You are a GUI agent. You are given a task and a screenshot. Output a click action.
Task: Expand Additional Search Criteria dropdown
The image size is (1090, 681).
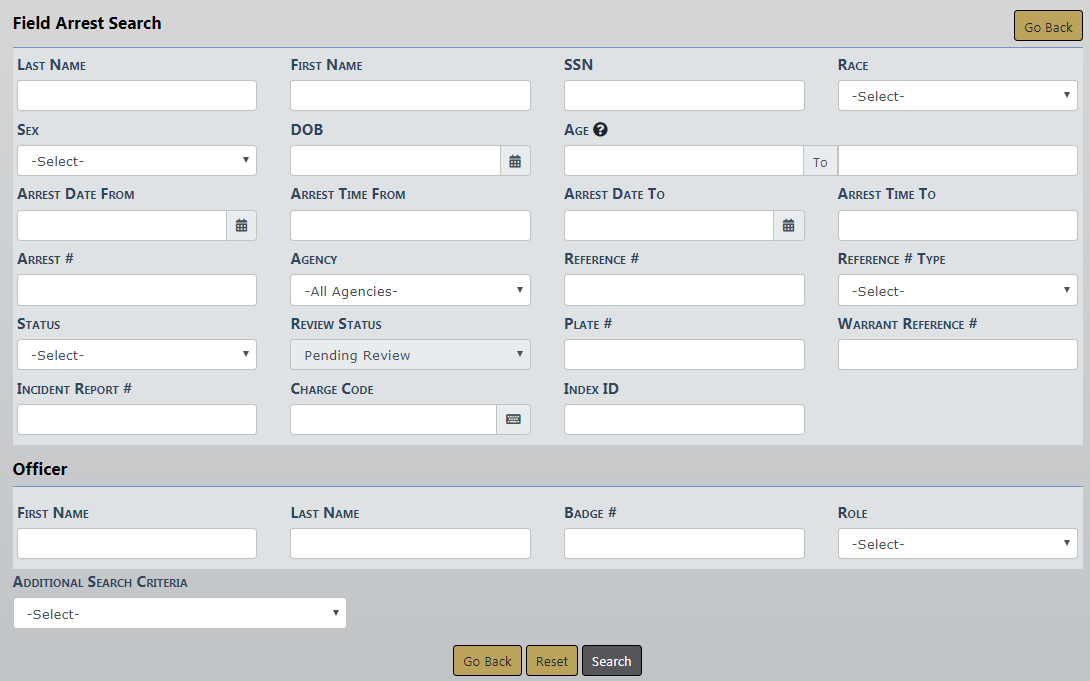pyautogui.click(x=180, y=614)
